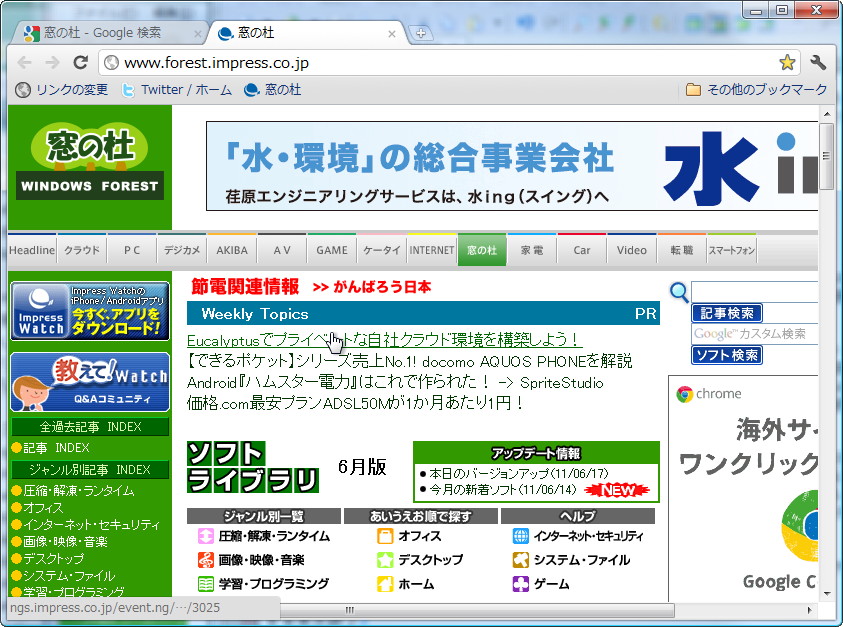The width and height of the screenshot is (843, 627).
Task: Open the INTERNET category tab
Action: (x=432, y=249)
